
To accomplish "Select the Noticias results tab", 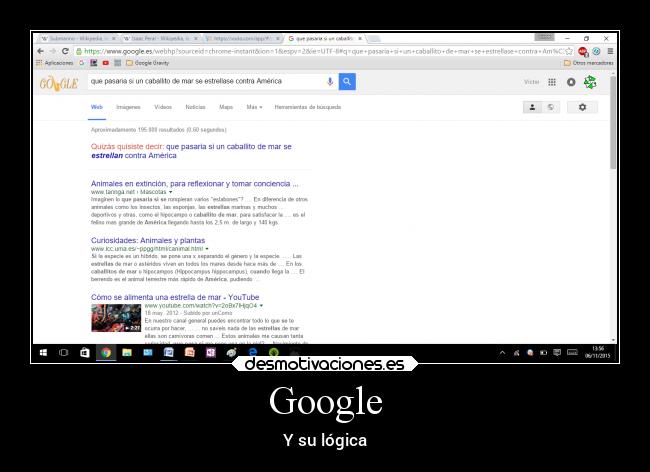I will pos(195,107).
